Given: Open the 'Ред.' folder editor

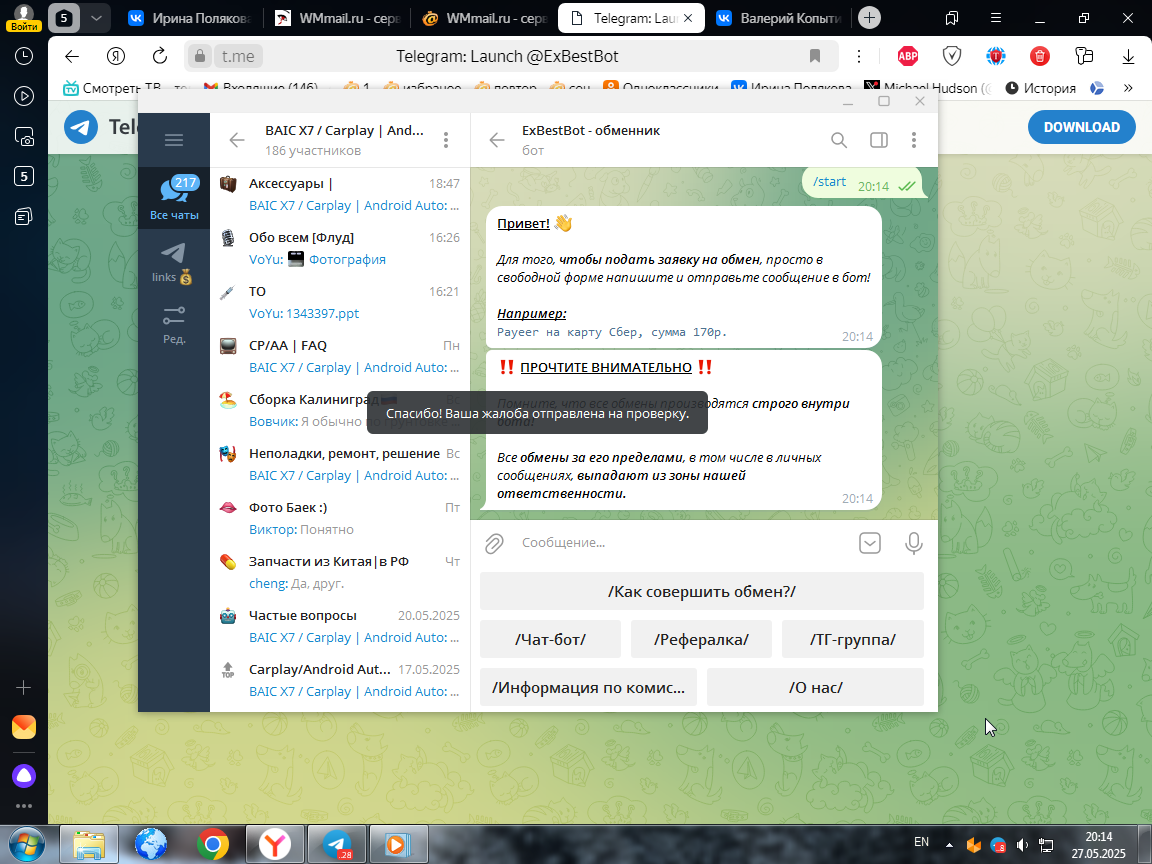Looking at the screenshot, I should [174, 325].
